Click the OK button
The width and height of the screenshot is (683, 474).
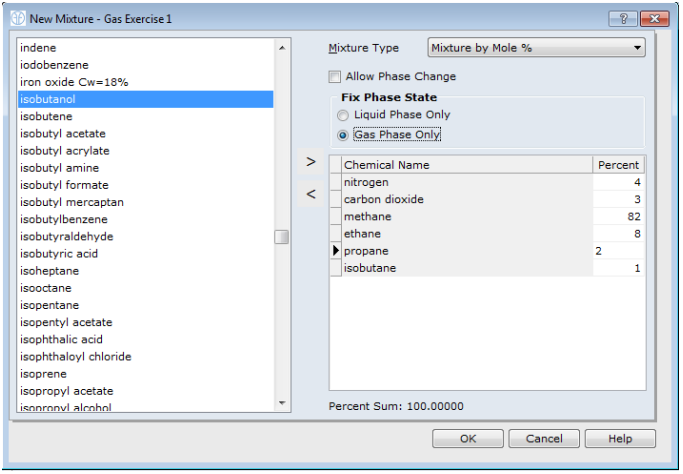[468, 439]
